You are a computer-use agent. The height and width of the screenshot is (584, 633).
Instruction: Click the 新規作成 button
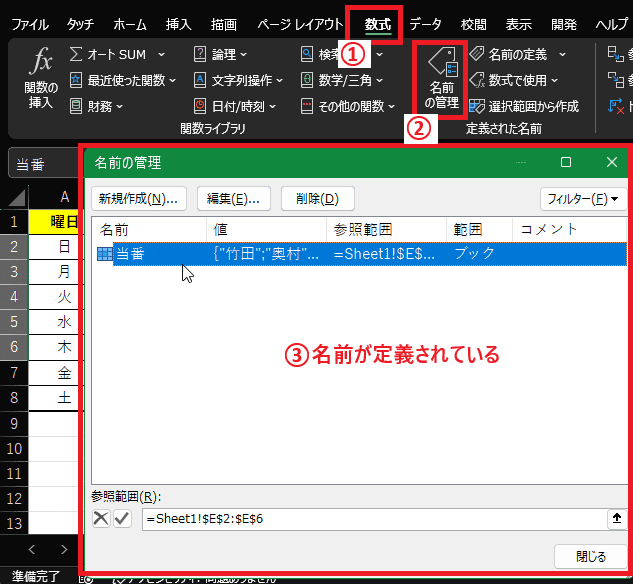point(139,198)
